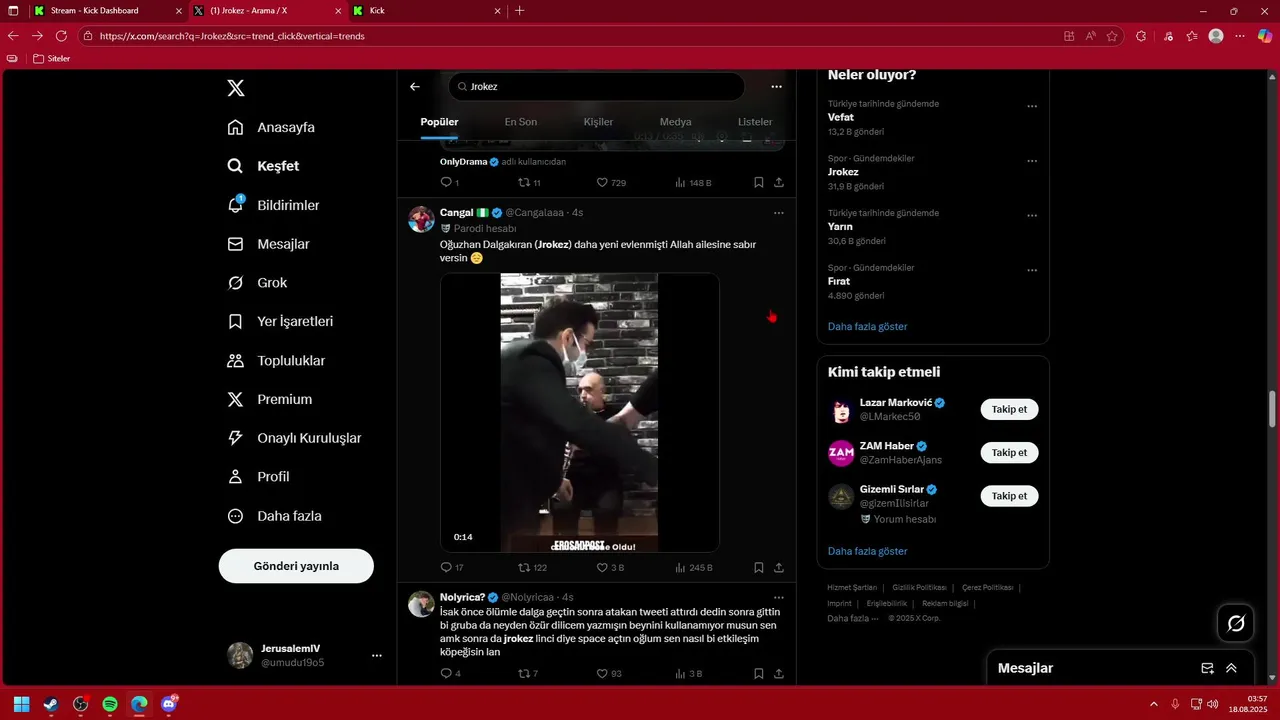Open Profil page
Viewport: 1280px width, 720px height.
tap(259, 477)
